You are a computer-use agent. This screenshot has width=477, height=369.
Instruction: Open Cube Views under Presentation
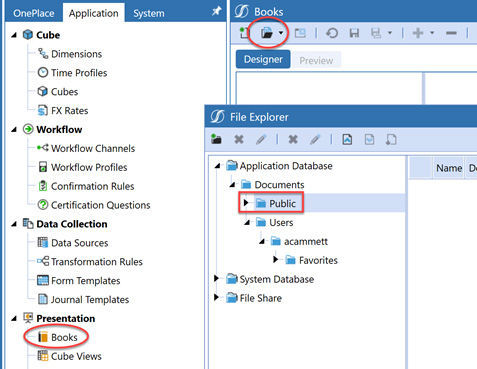(x=76, y=356)
